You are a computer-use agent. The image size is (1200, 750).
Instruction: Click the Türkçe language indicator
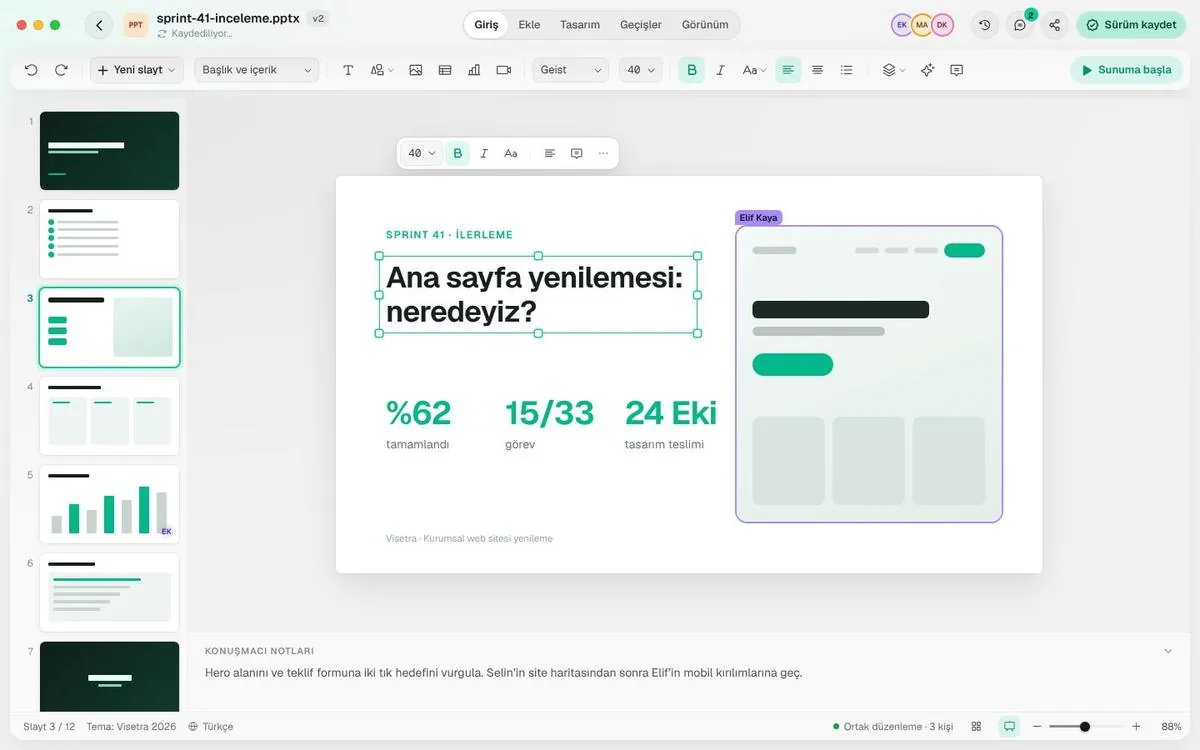coord(210,727)
